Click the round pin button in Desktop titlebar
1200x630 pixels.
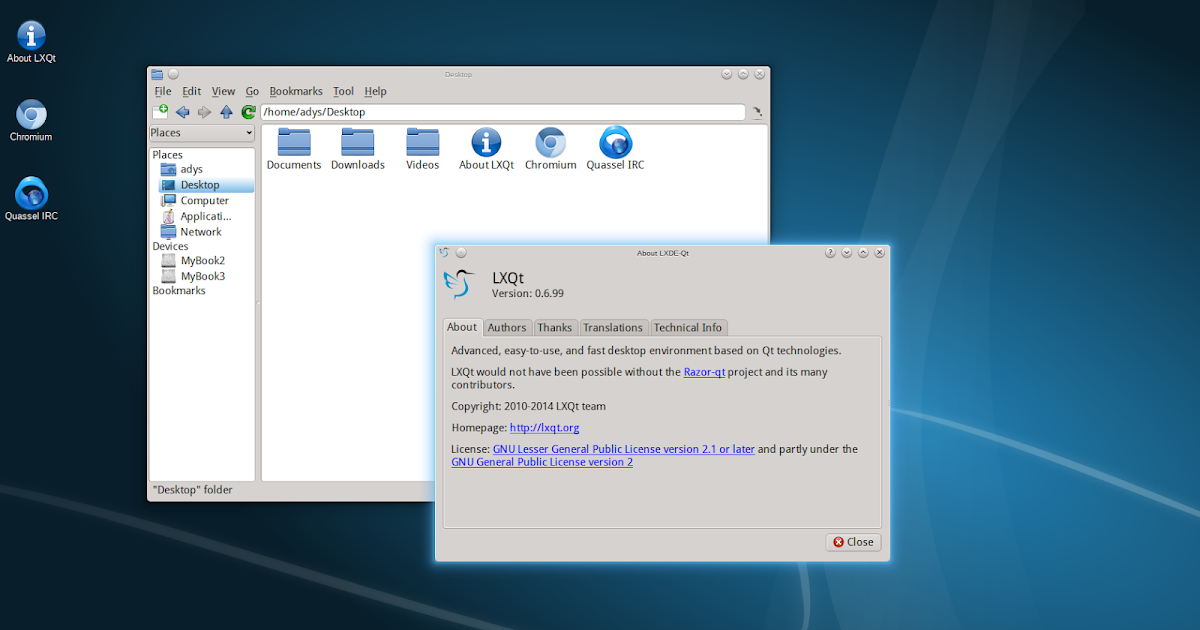coord(173,74)
